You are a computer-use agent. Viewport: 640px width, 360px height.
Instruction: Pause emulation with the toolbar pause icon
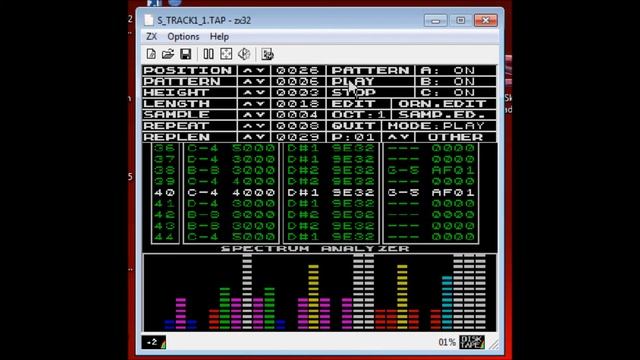(x=208, y=54)
